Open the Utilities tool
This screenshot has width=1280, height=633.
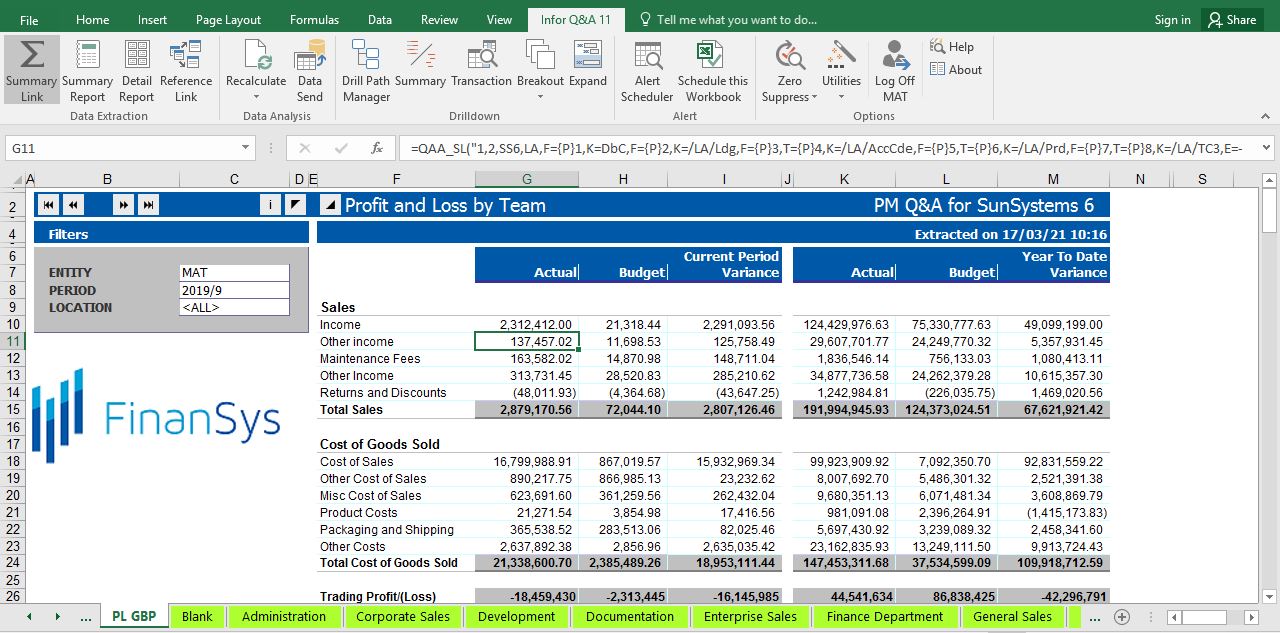(841, 64)
